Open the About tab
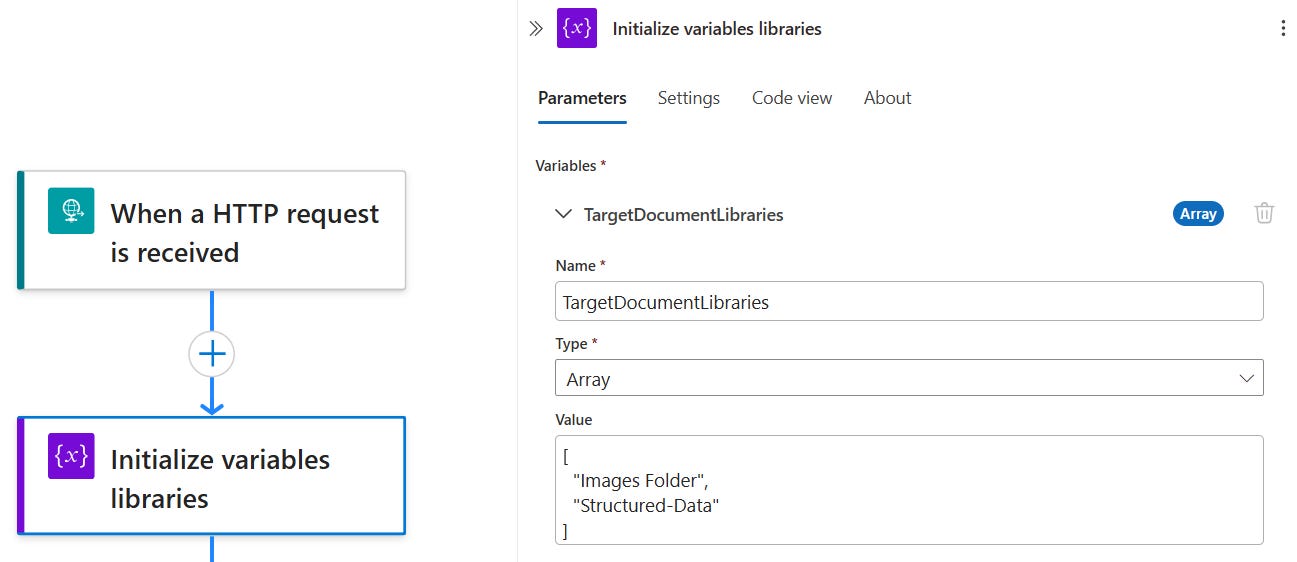This screenshot has width=1297, height=562. pyautogui.click(x=887, y=98)
